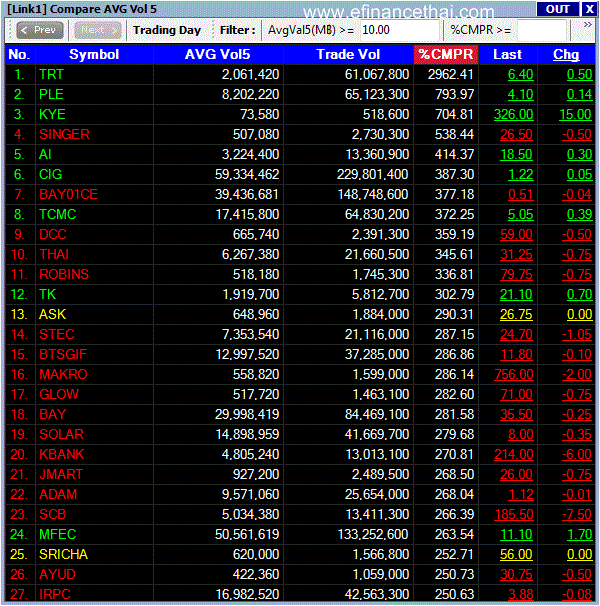Select the ADAM symbol

click(58, 495)
